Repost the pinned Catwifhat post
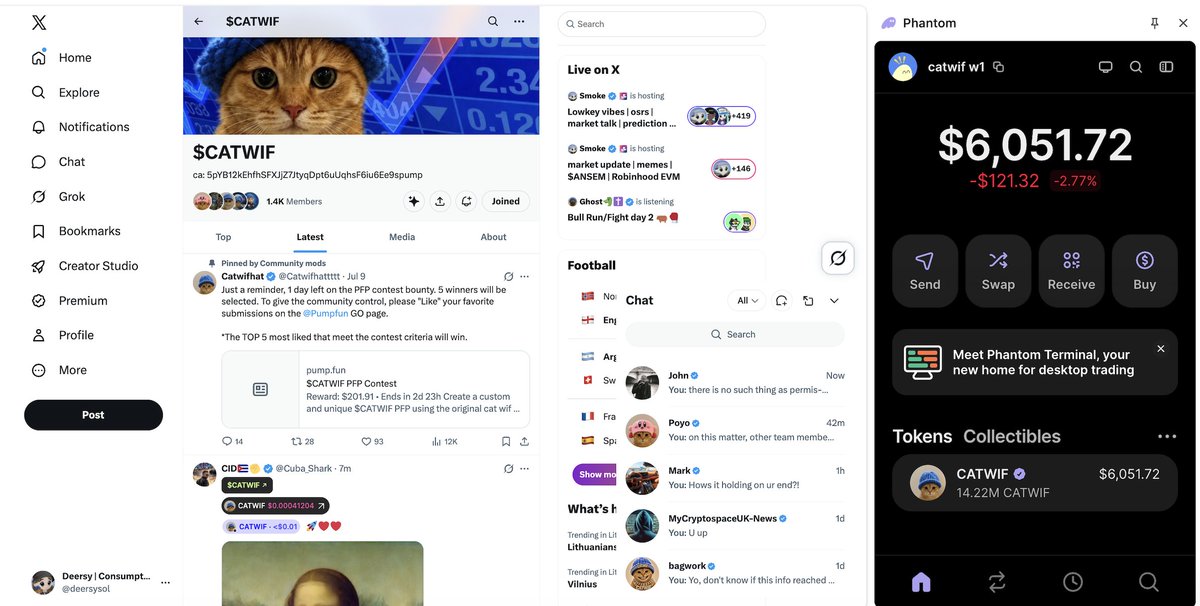The height and width of the screenshot is (606, 1200). pyautogui.click(x=302, y=441)
